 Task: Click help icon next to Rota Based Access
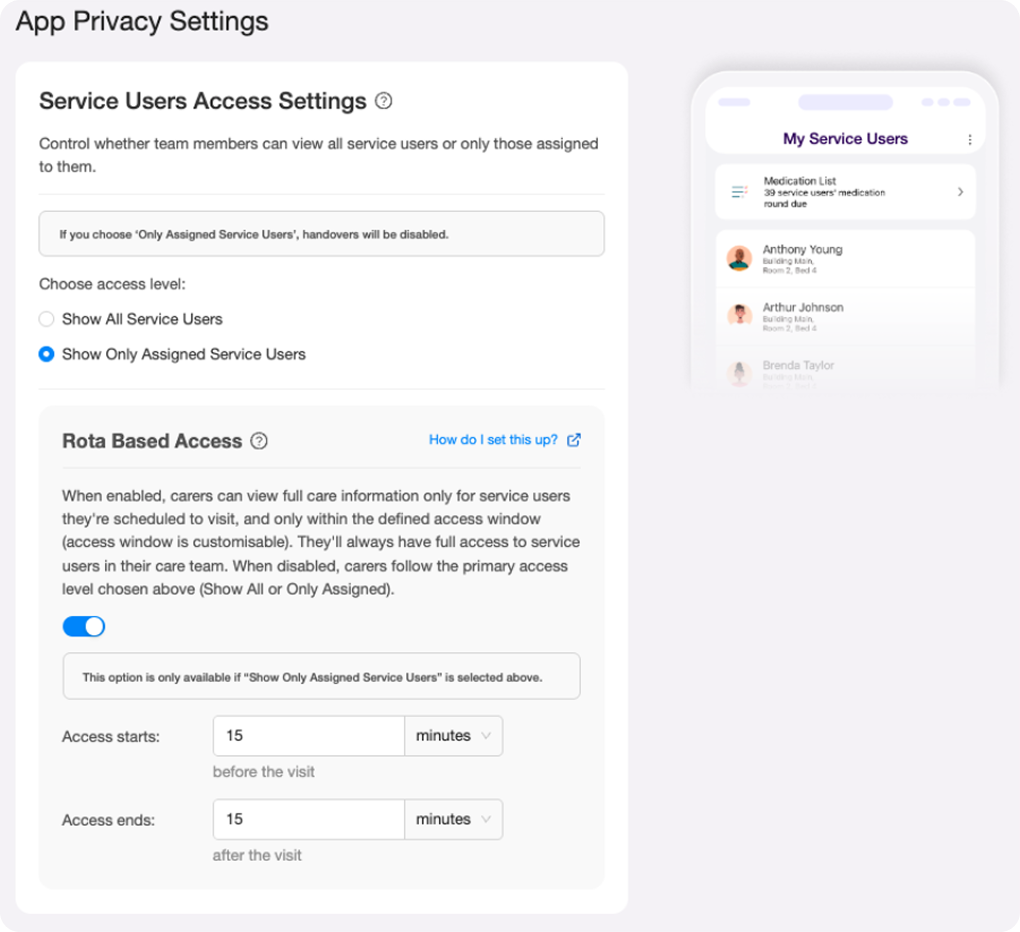pos(259,441)
